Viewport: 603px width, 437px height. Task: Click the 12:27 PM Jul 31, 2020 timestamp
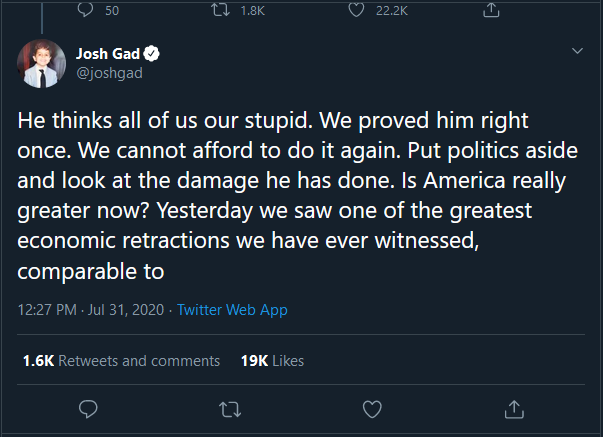click(x=92, y=310)
